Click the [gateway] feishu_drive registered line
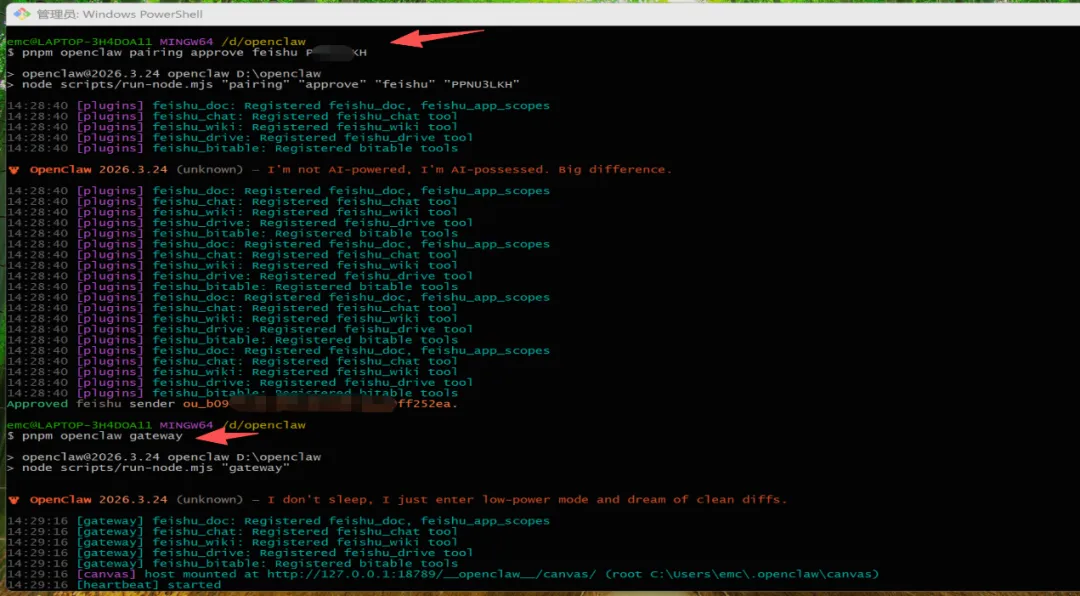1080x596 pixels. coord(240,553)
